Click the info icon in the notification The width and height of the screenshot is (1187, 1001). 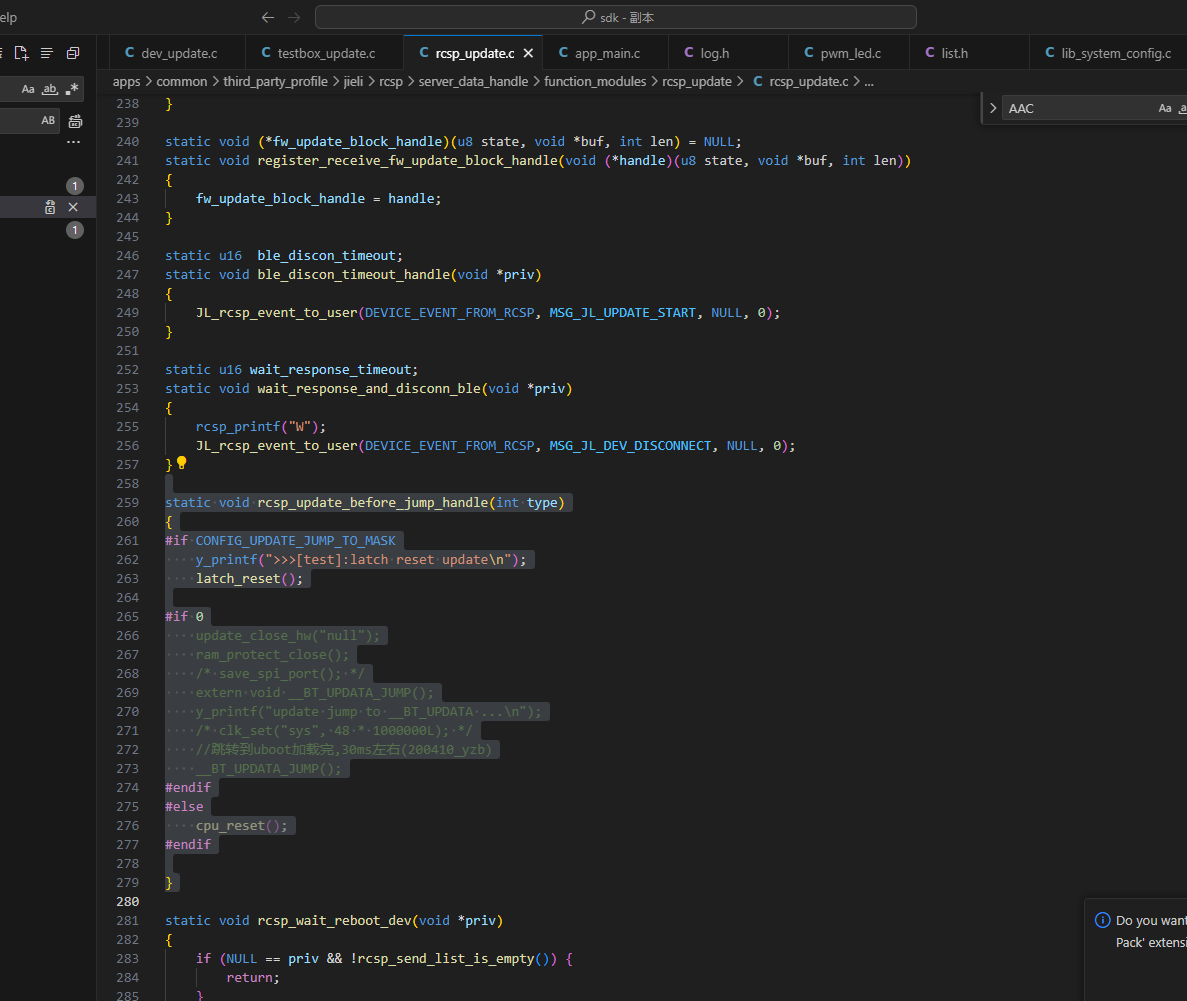pyautogui.click(x=1102, y=920)
